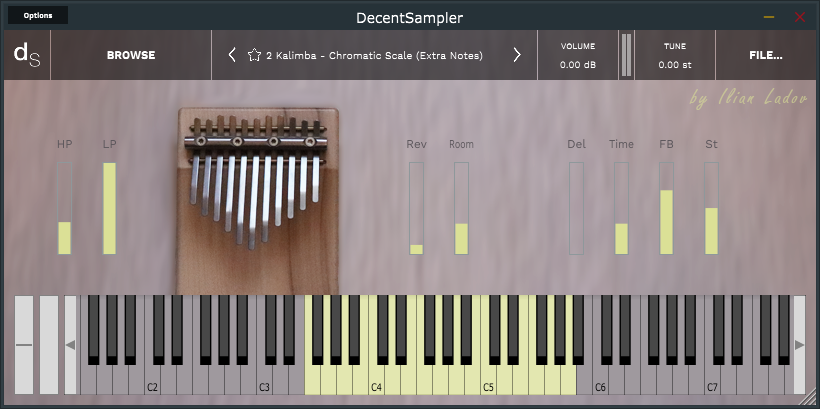Open the BROWSE library panel
Viewport: 820px width, 409px height.
pos(131,55)
